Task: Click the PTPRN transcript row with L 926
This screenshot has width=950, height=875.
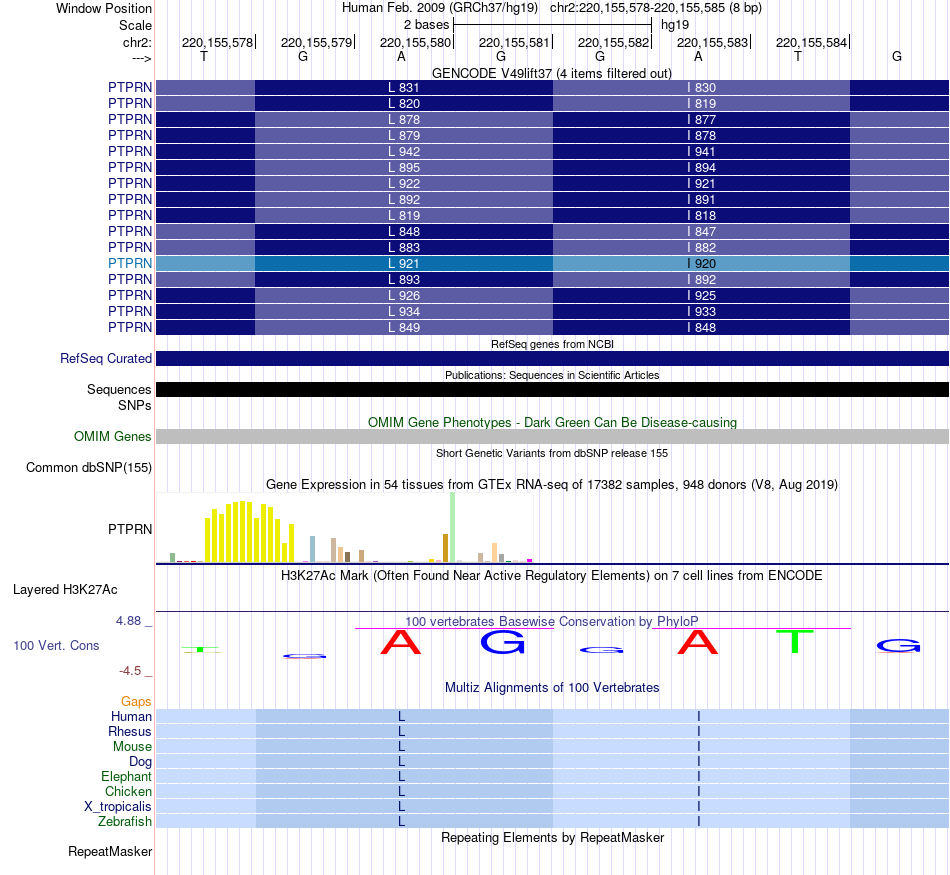Action: click(552, 295)
